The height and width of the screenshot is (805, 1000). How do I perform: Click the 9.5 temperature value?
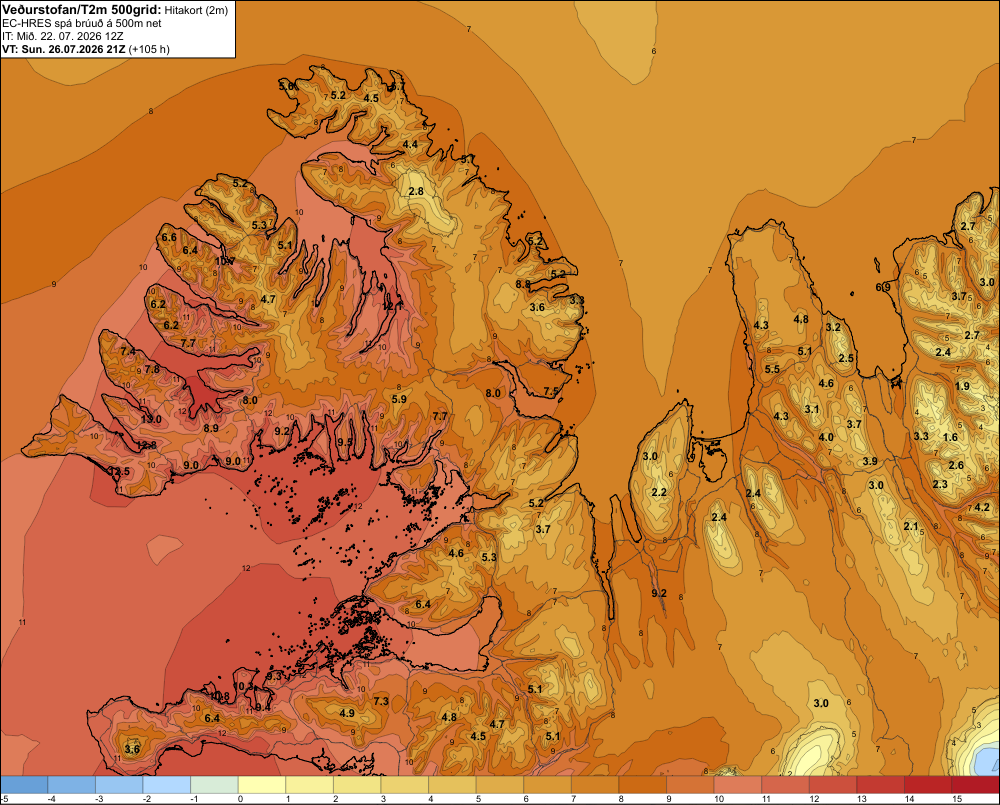(345, 442)
